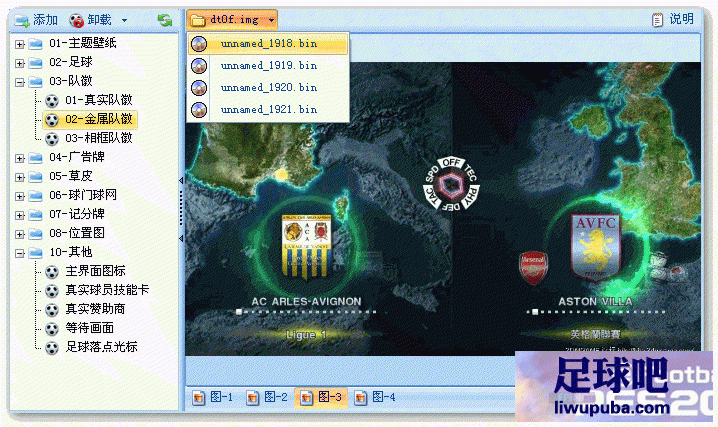
Task: Select the 01-真实队徽 item
Action: point(98,100)
